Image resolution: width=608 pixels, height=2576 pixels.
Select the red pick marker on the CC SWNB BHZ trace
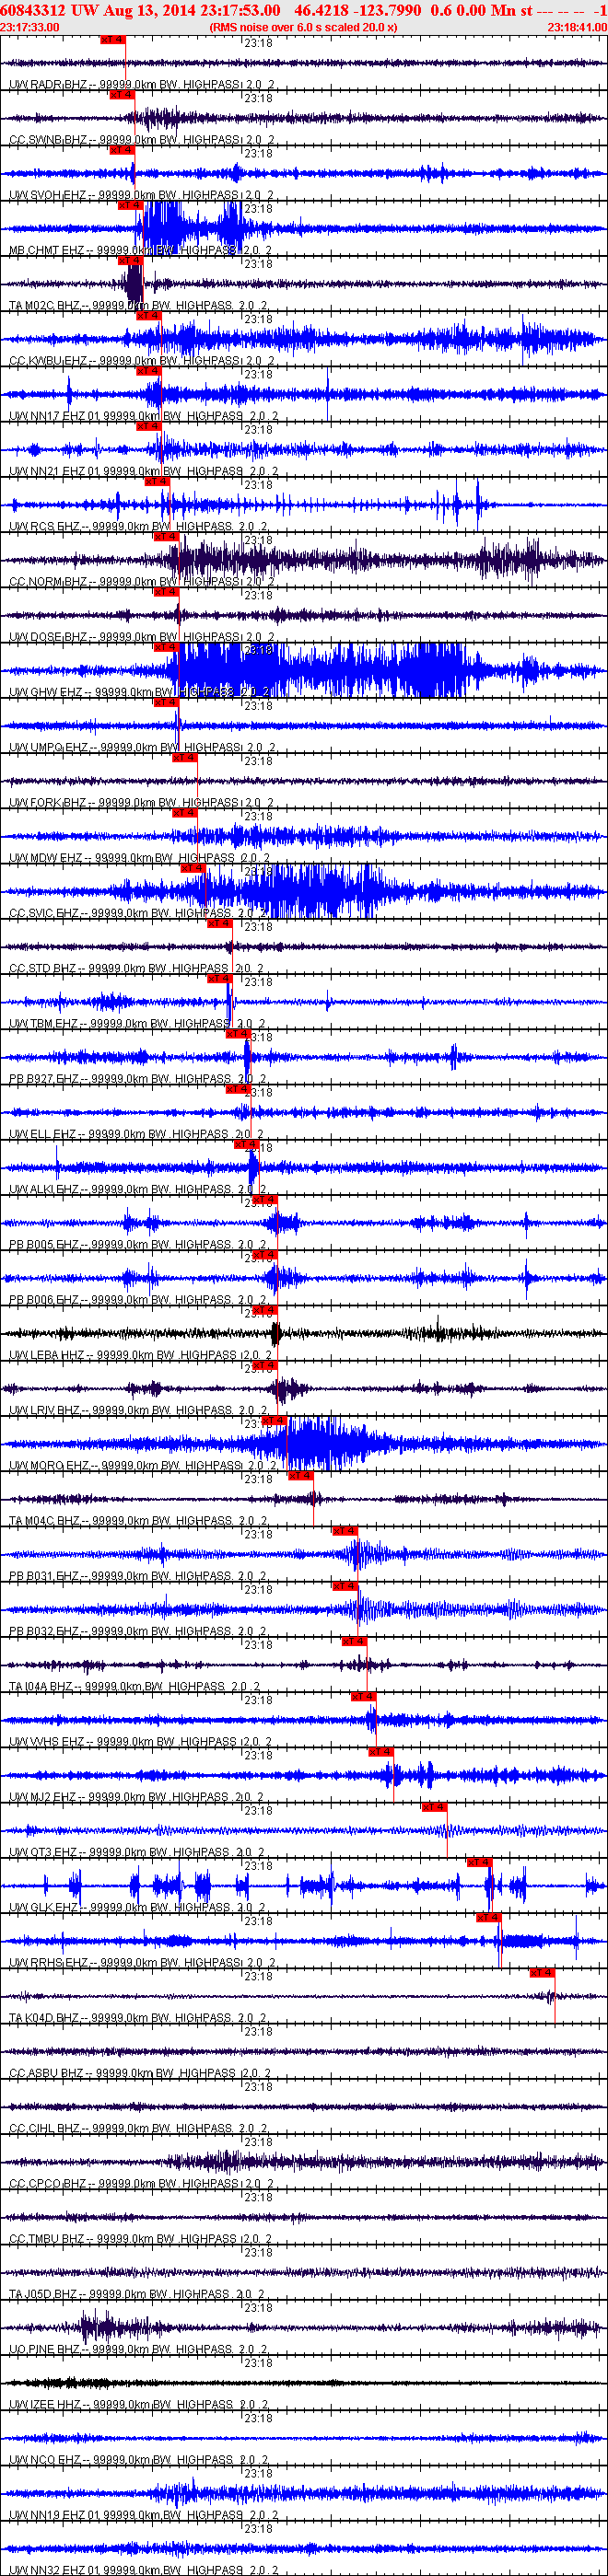(122, 95)
